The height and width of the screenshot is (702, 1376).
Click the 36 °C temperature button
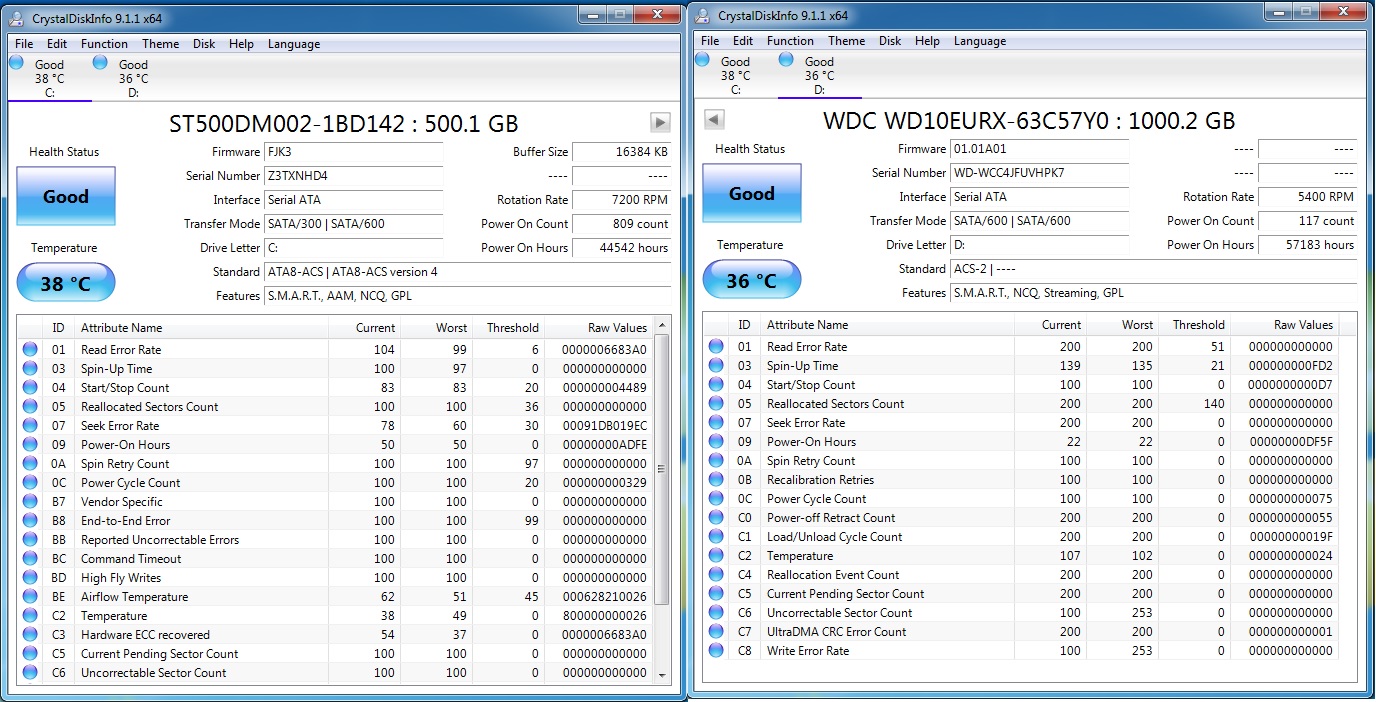tap(752, 281)
